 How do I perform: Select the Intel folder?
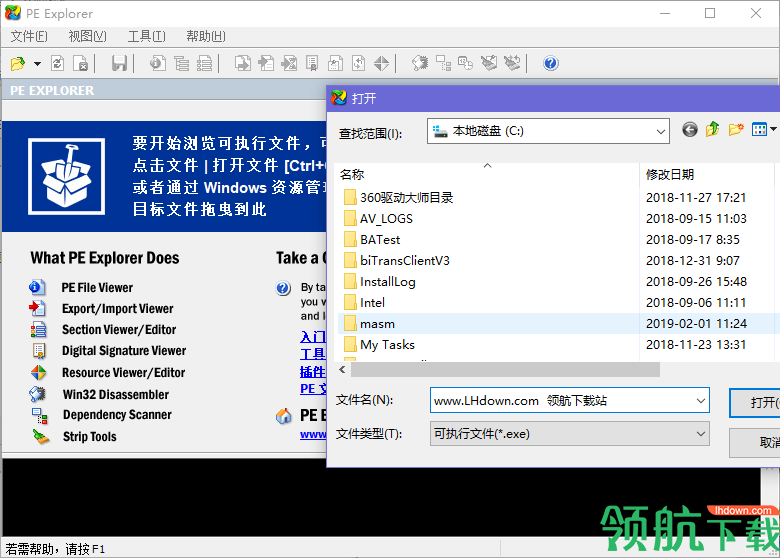pos(364,302)
